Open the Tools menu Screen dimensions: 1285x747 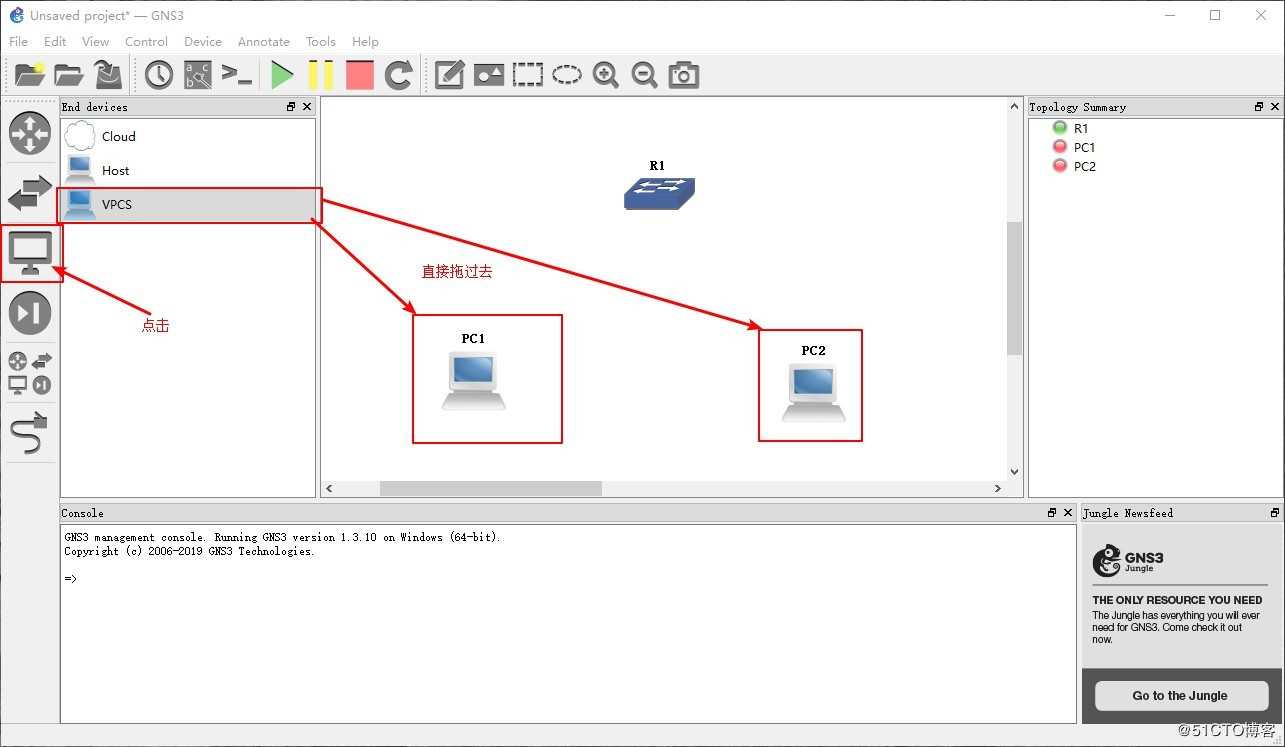[321, 42]
